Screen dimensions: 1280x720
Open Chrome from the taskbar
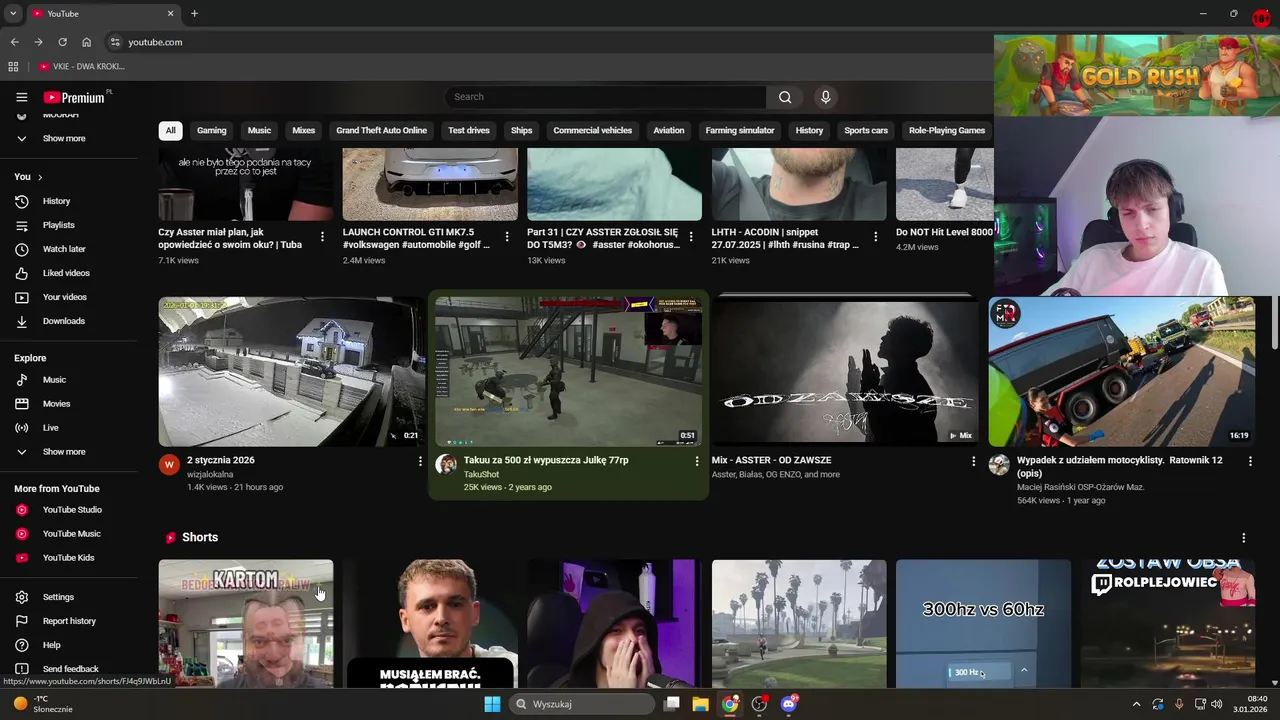point(730,704)
